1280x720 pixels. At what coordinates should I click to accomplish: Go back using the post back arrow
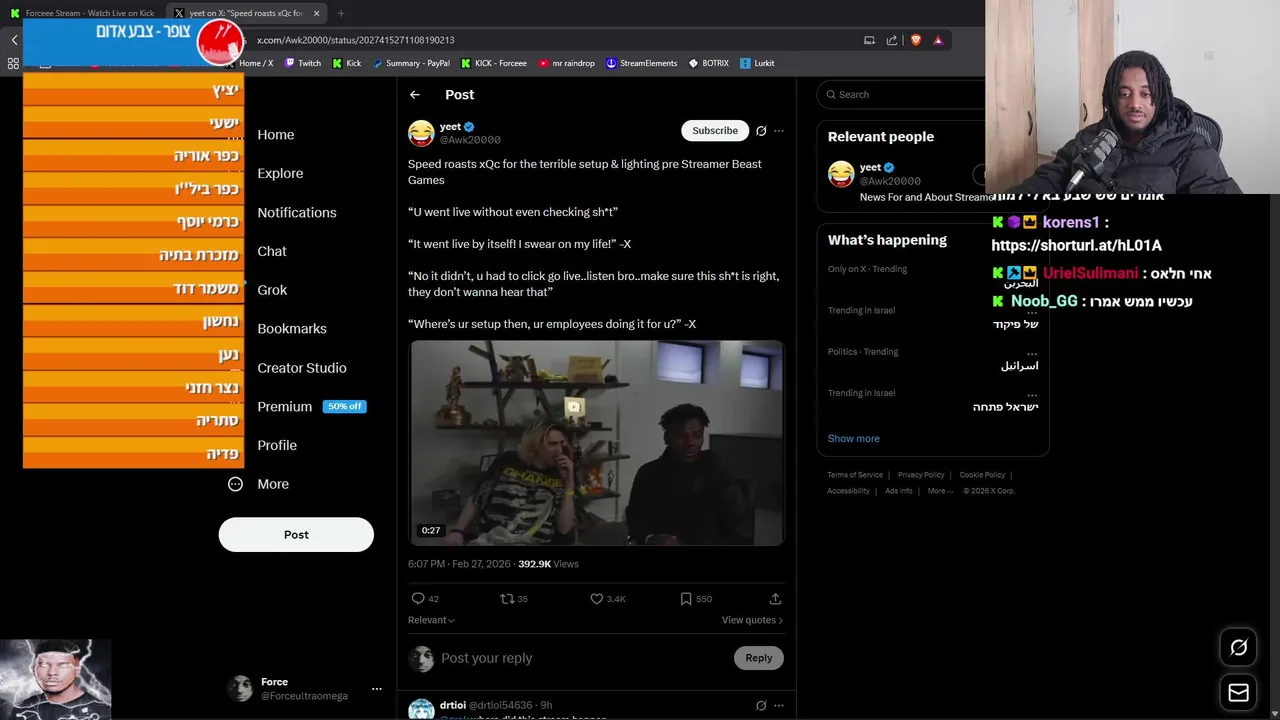click(x=415, y=94)
